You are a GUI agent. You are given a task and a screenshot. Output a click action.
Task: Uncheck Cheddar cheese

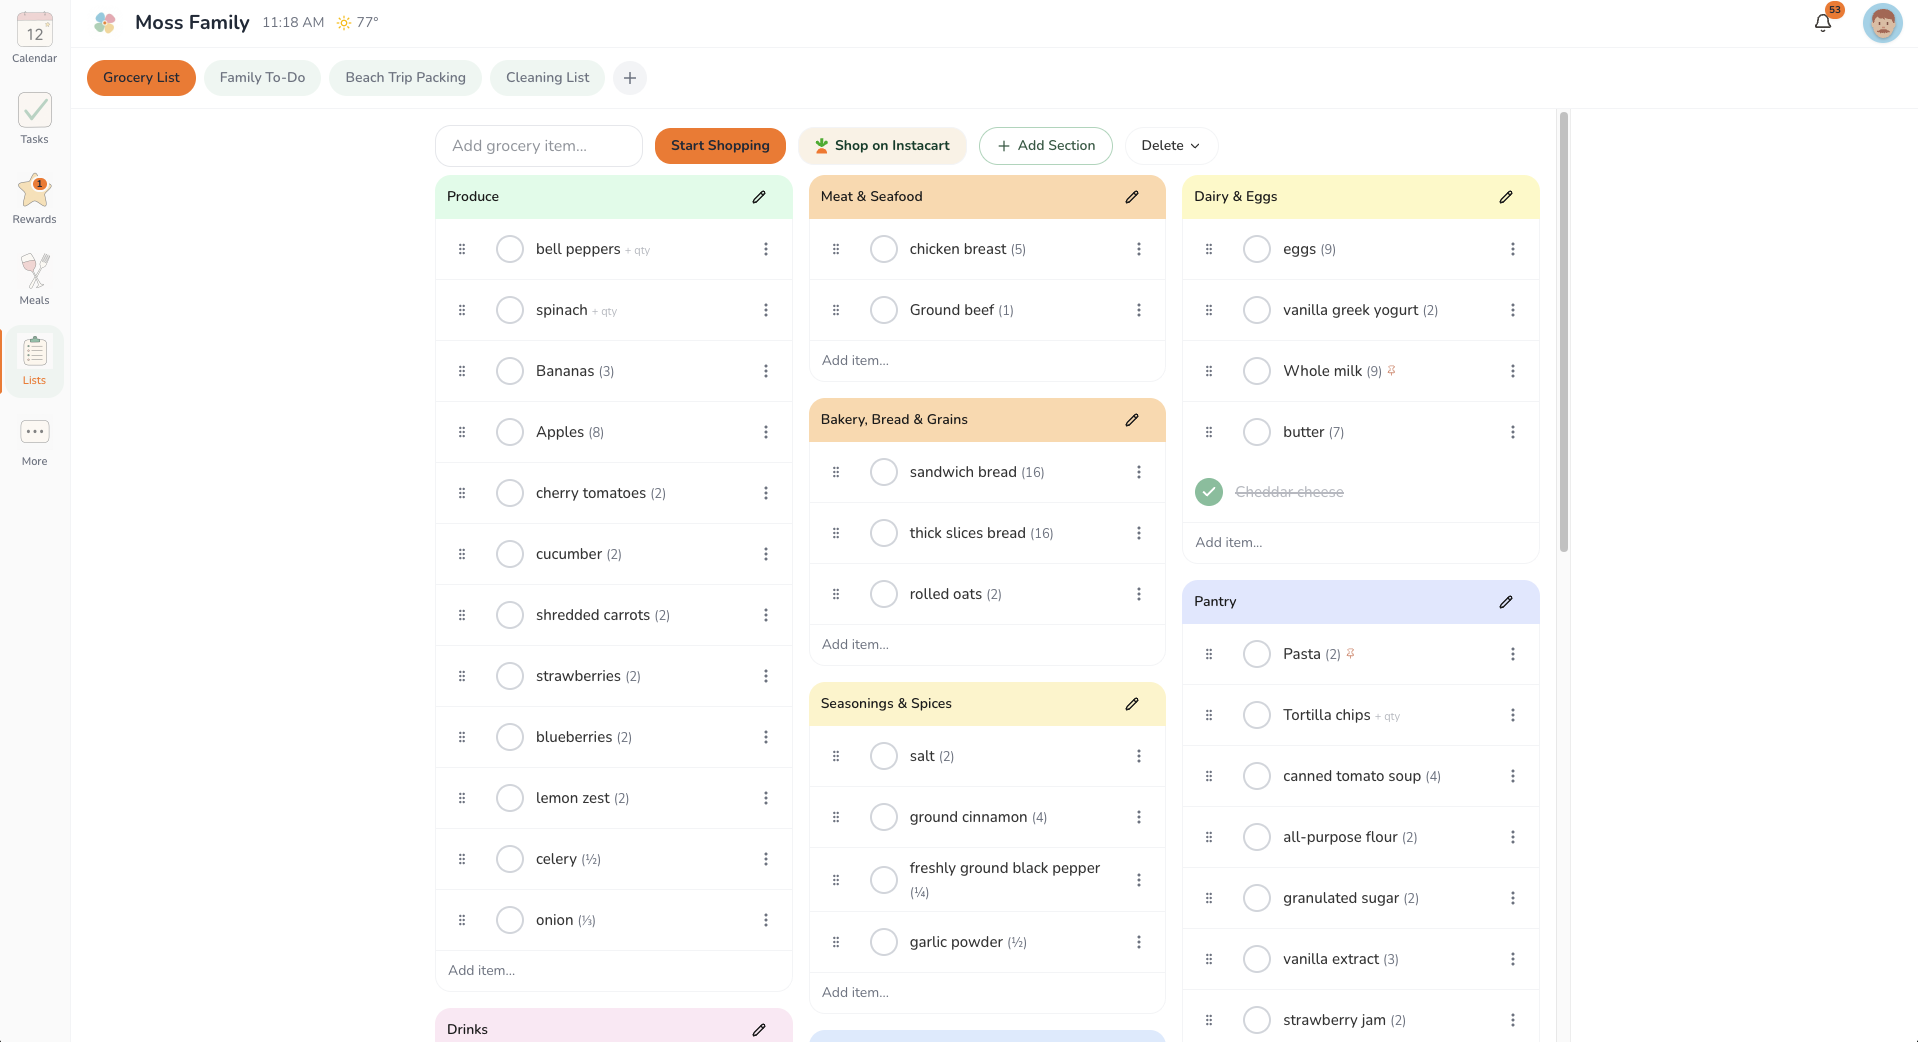1209,492
